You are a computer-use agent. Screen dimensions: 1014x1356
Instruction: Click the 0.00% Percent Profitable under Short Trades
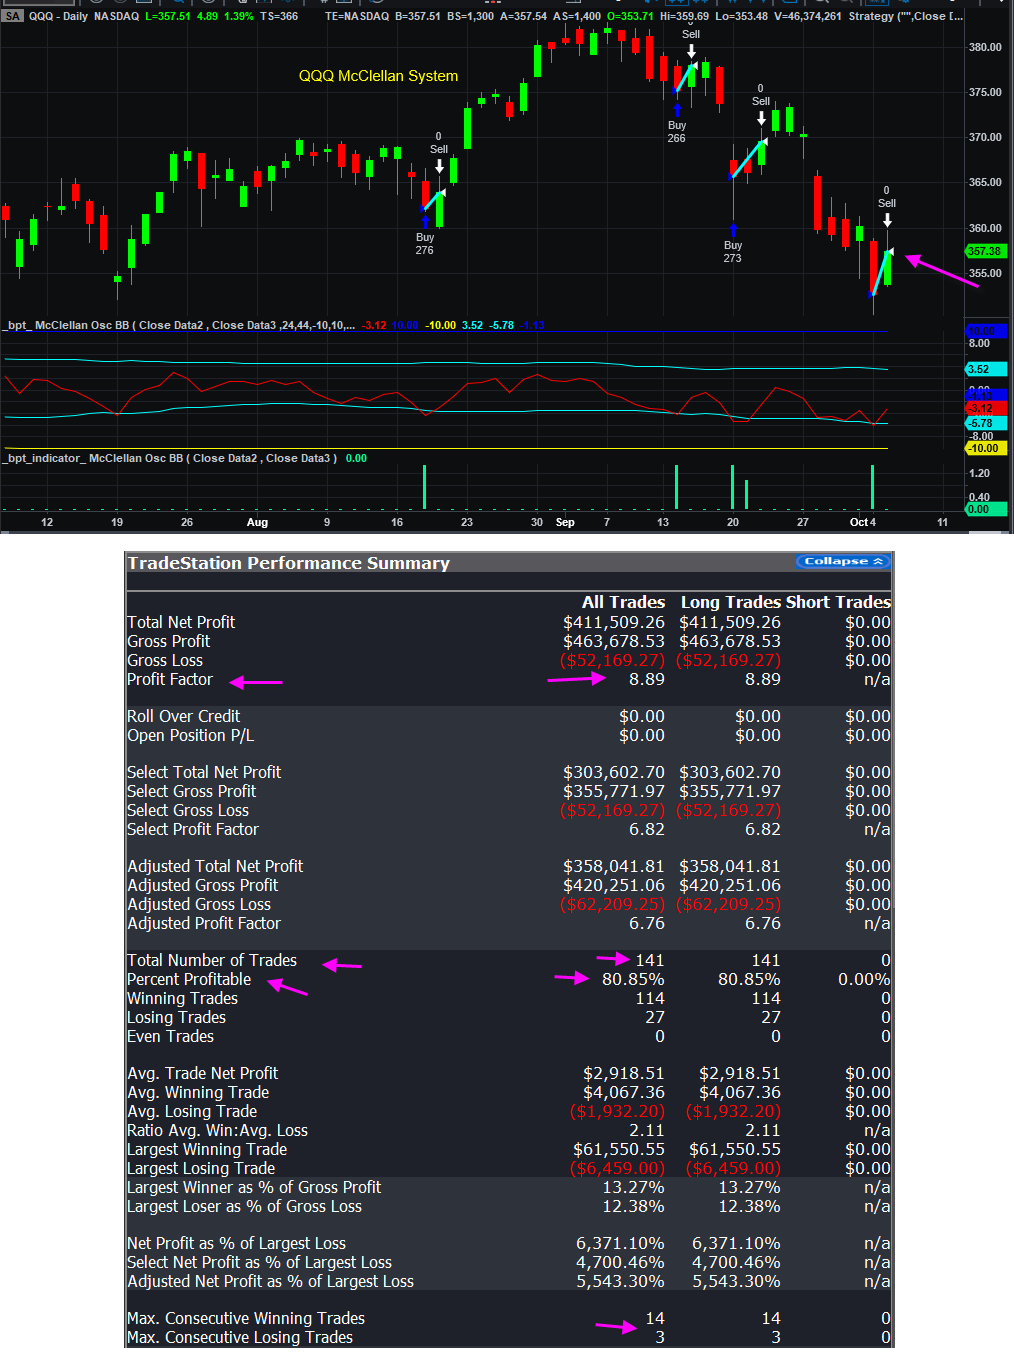(x=864, y=979)
